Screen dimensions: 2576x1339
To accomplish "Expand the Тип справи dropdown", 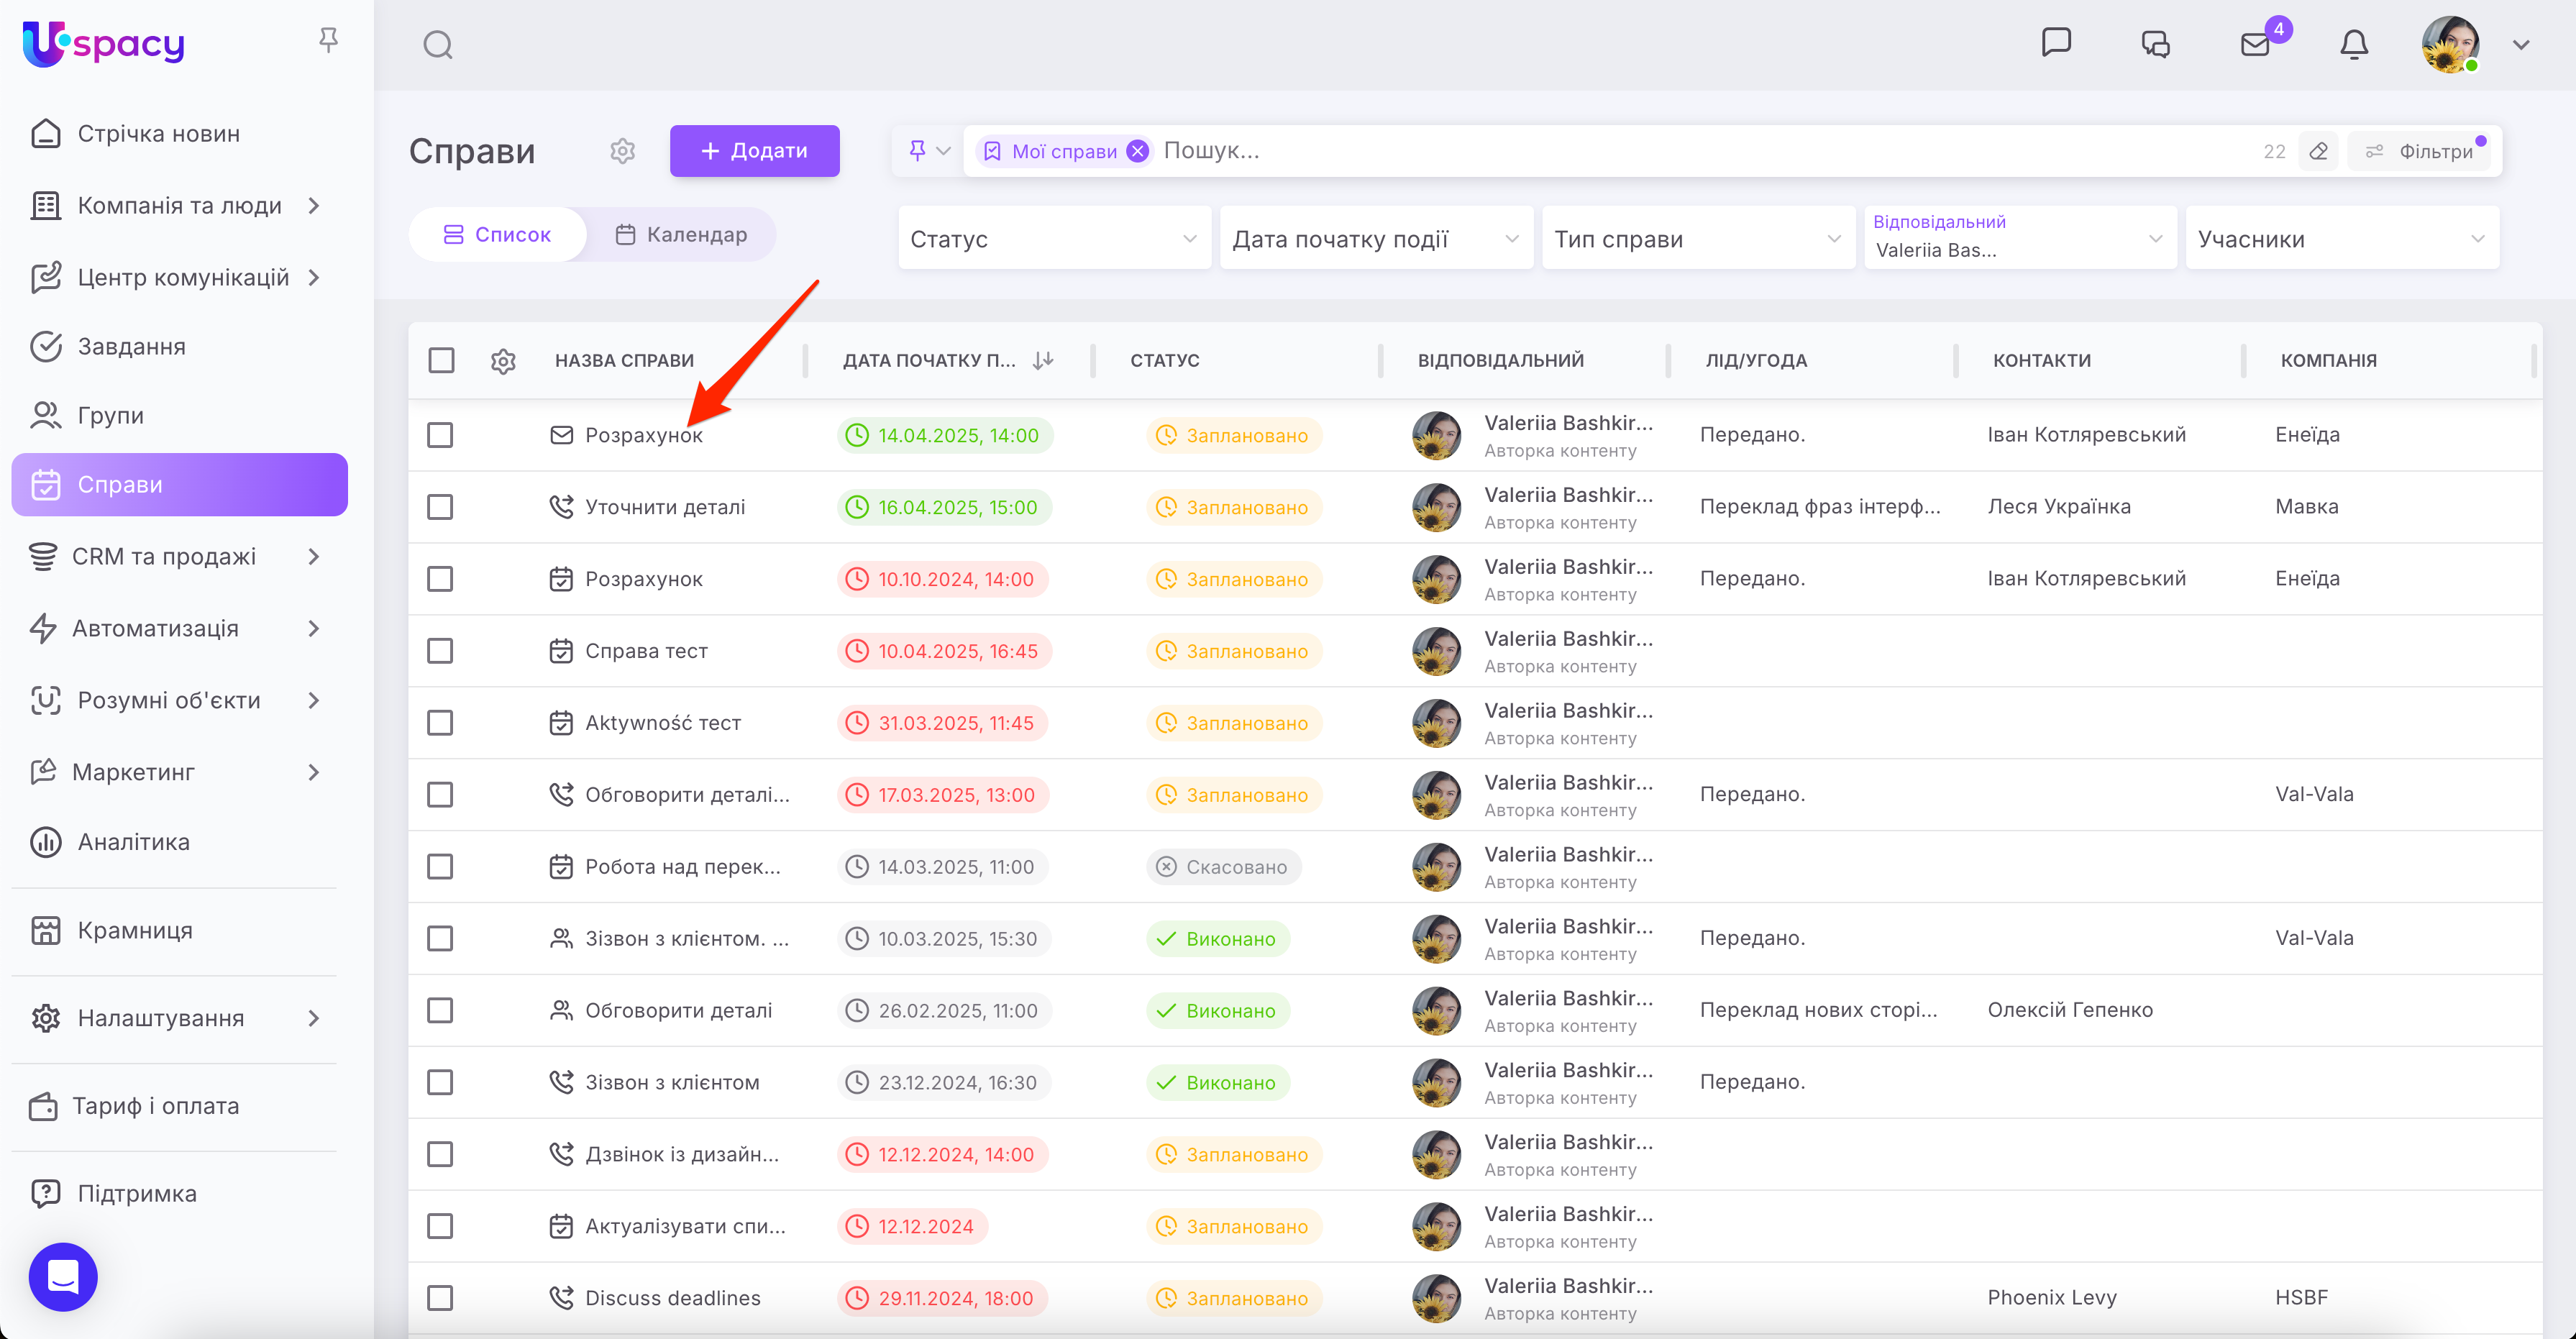I will [1697, 239].
